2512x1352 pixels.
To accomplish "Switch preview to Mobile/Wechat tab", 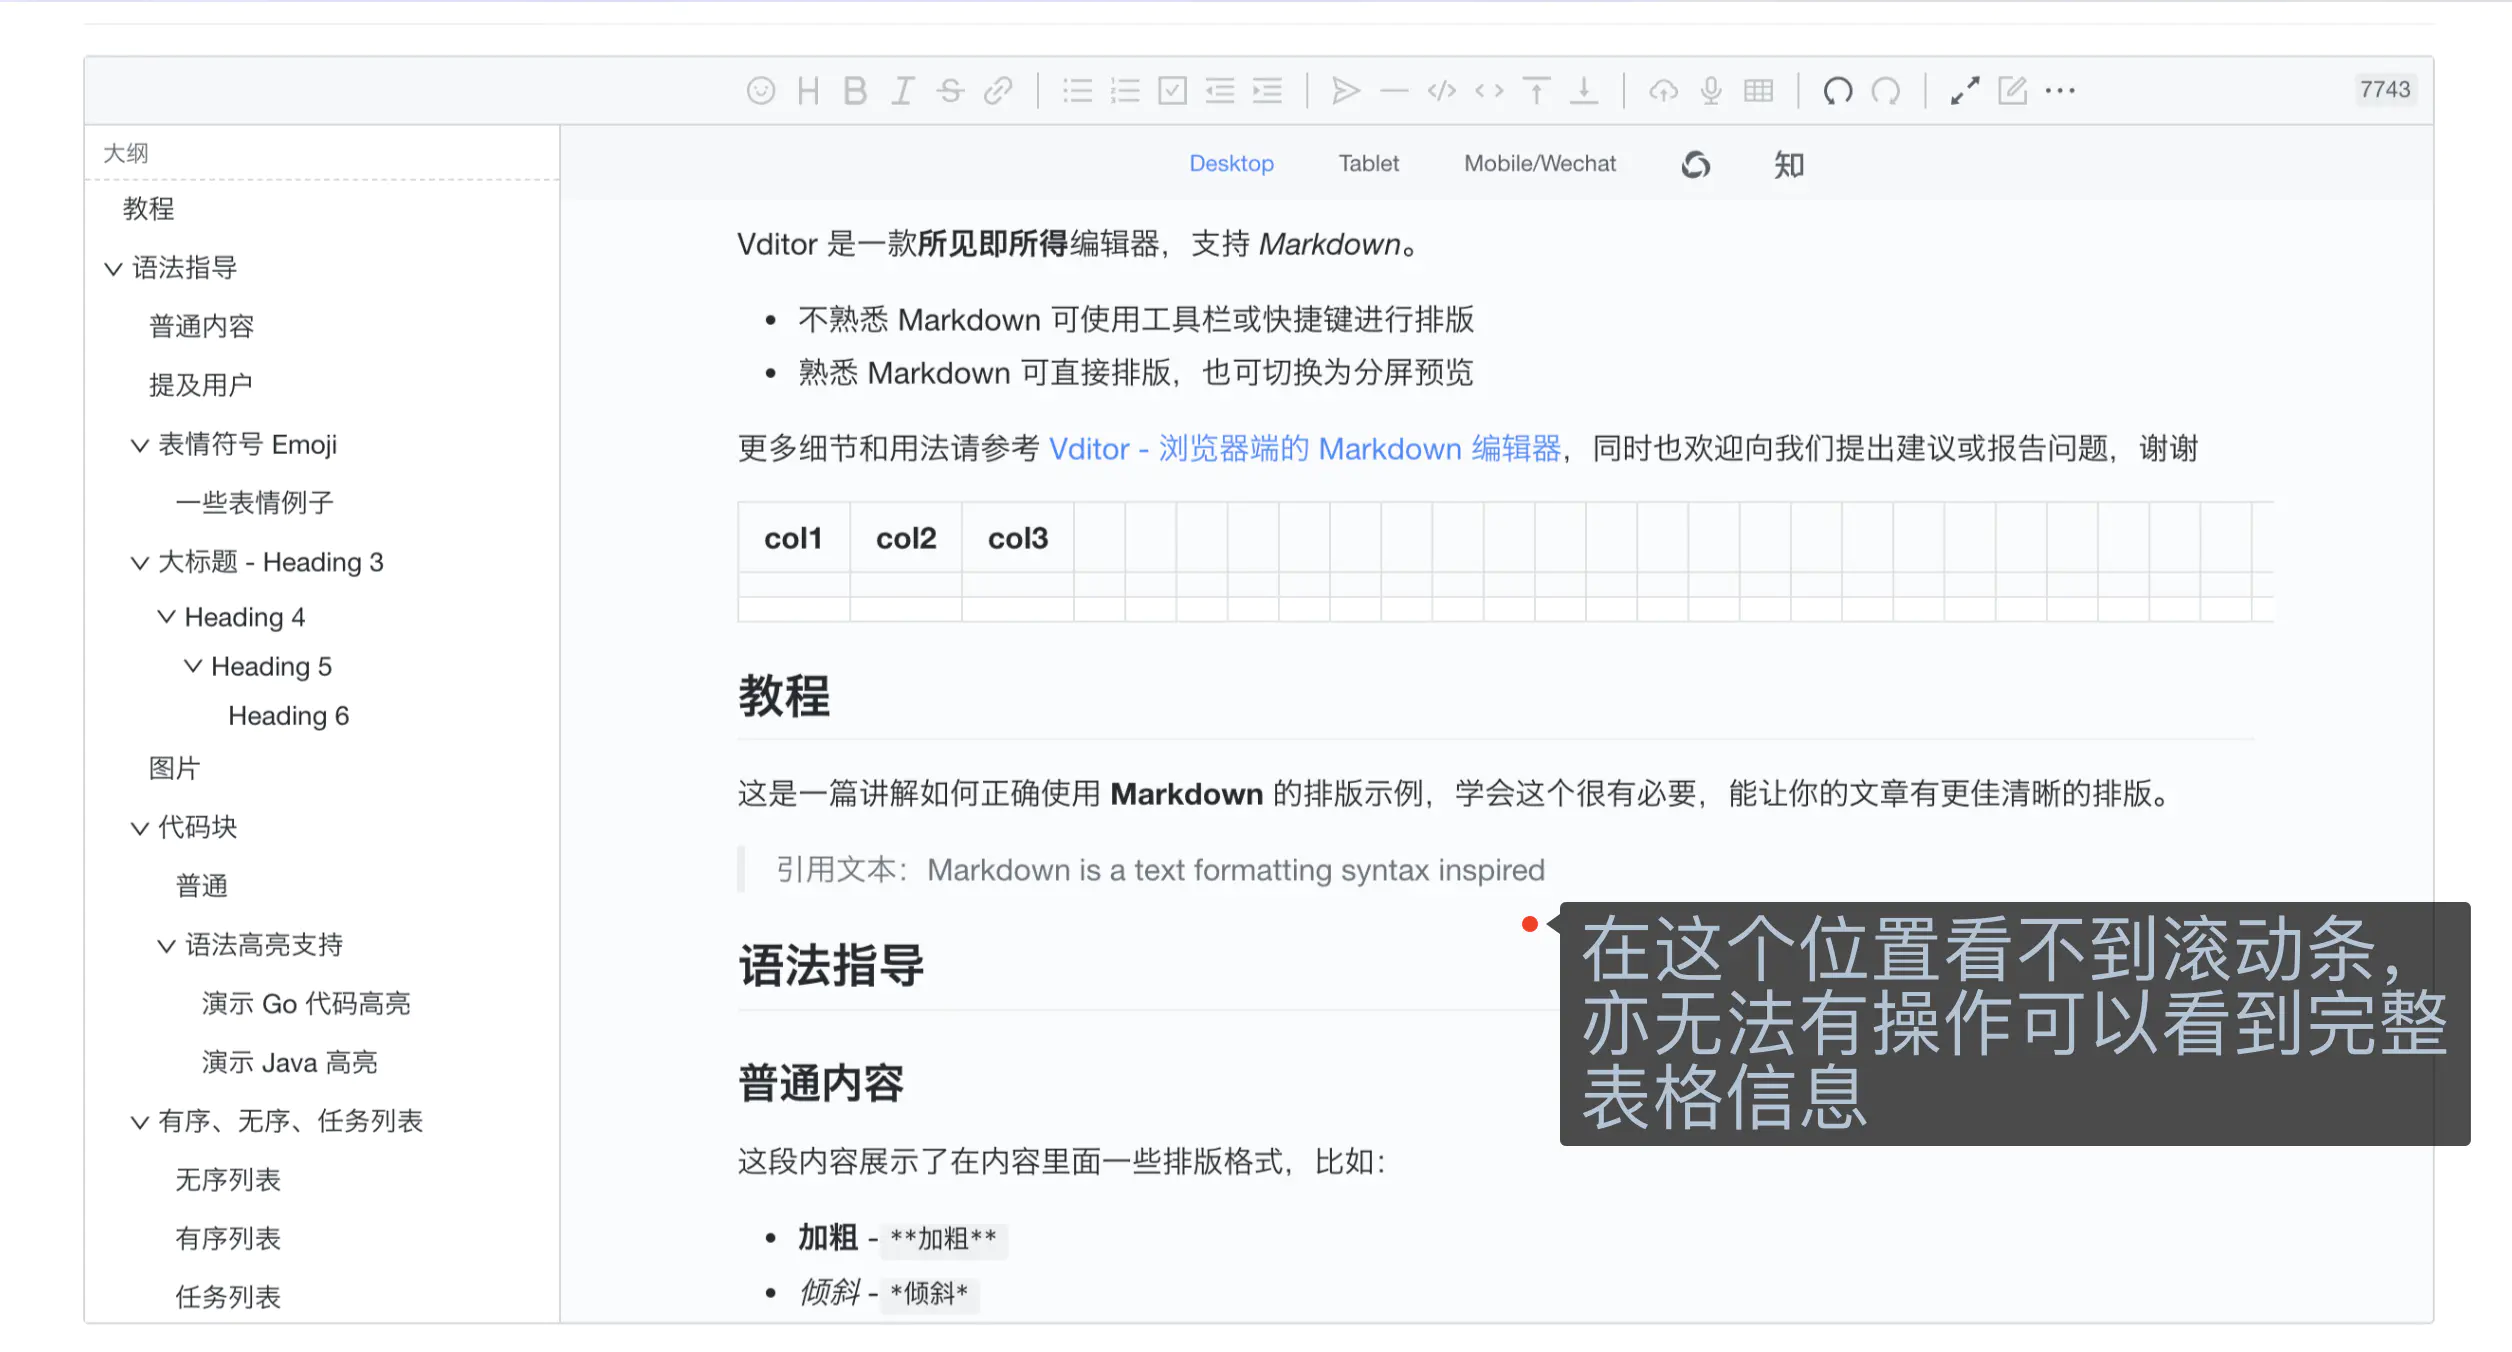I will click(x=1539, y=163).
